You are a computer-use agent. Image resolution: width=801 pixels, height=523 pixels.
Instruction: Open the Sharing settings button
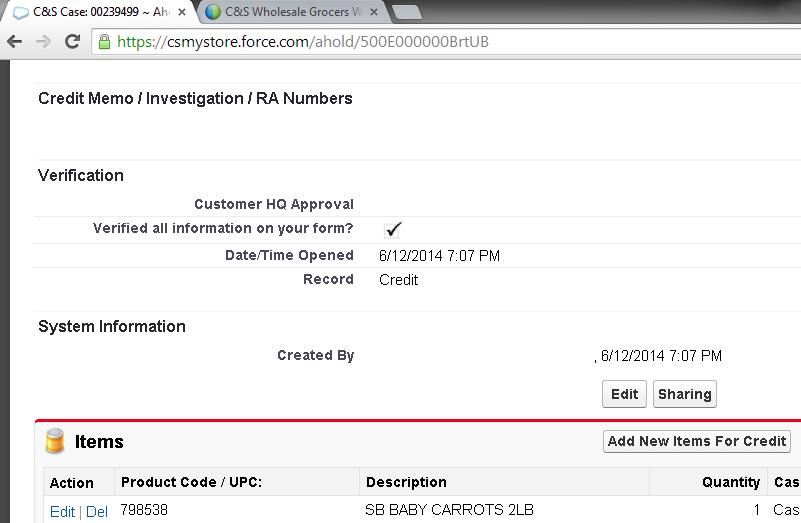point(684,394)
